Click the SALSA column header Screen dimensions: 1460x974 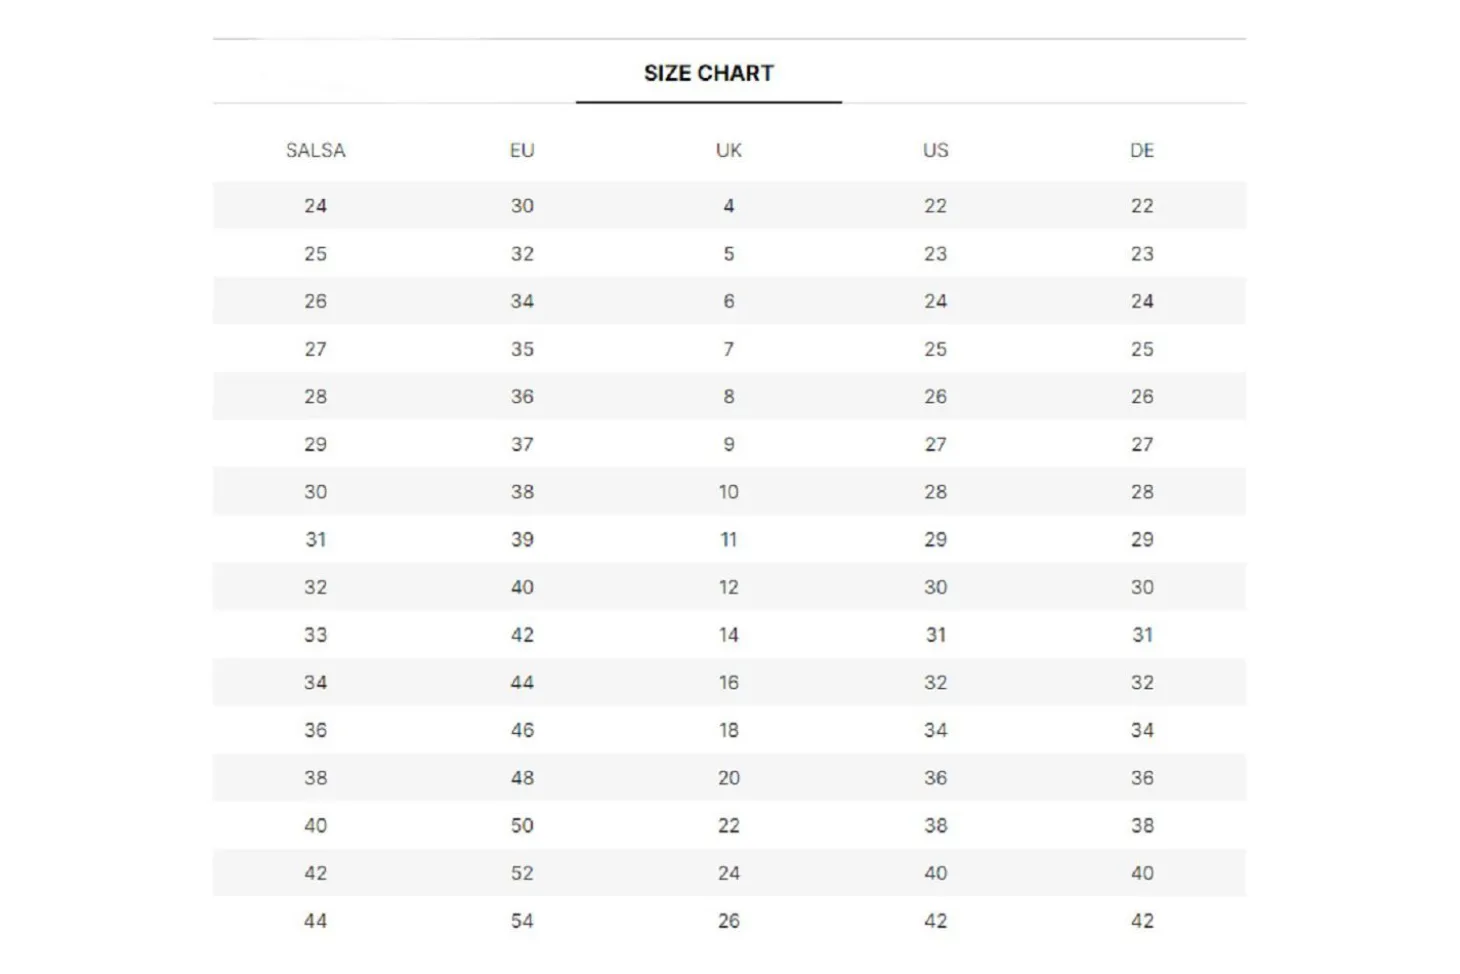click(x=316, y=150)
